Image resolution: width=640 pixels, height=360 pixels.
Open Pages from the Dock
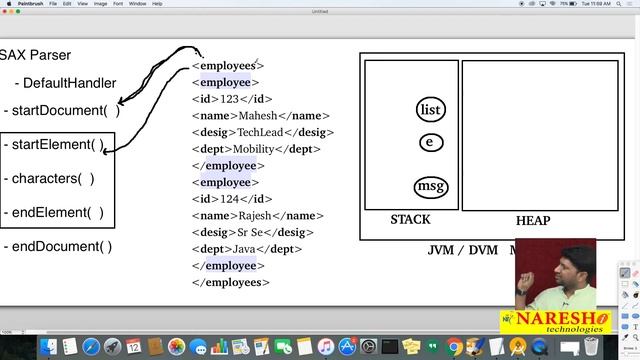click(262, 347)
